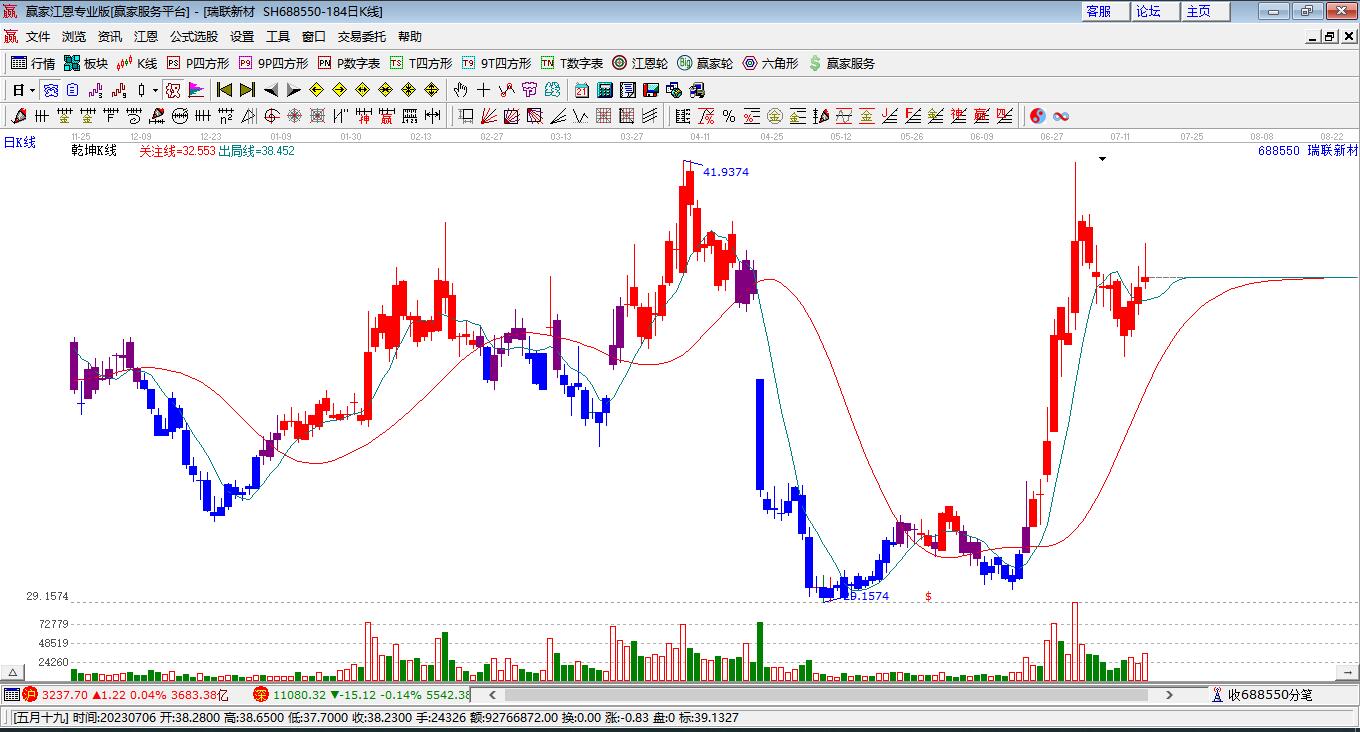
Task: Click the 乾坤K线 indicator name
Action: [93, 151]
